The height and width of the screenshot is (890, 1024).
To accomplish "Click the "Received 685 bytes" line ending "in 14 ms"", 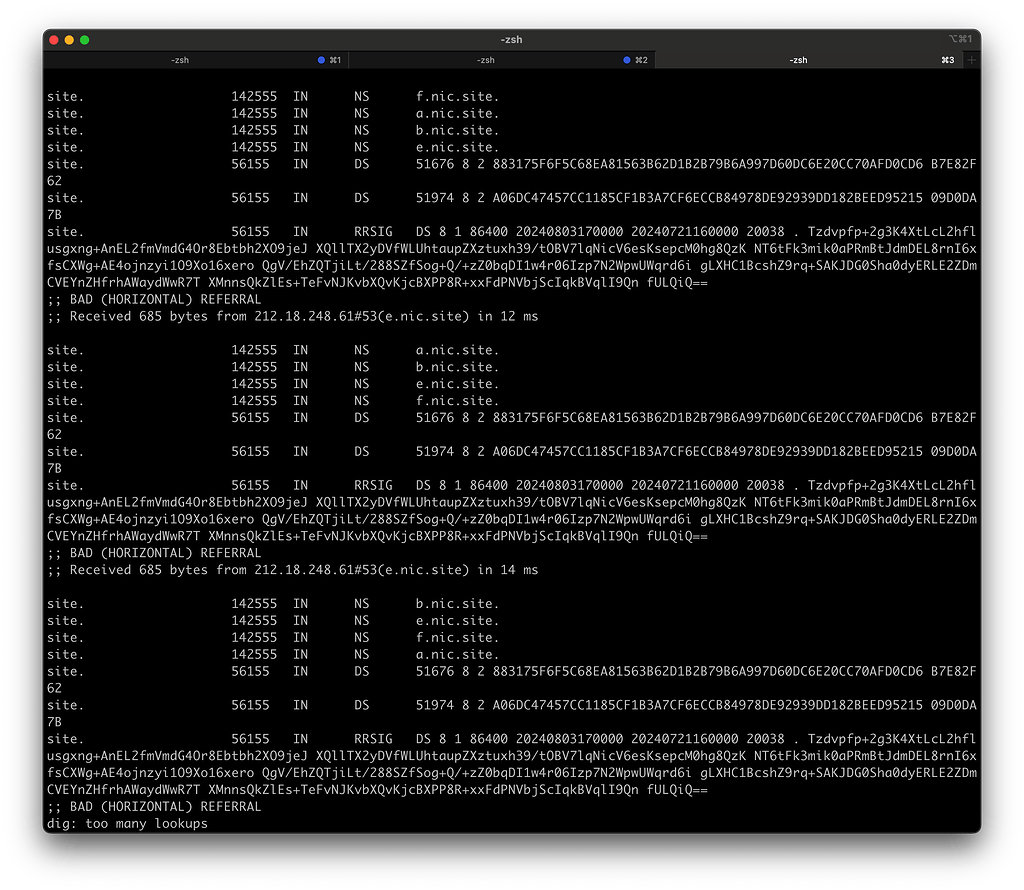I will click(293, 570).
